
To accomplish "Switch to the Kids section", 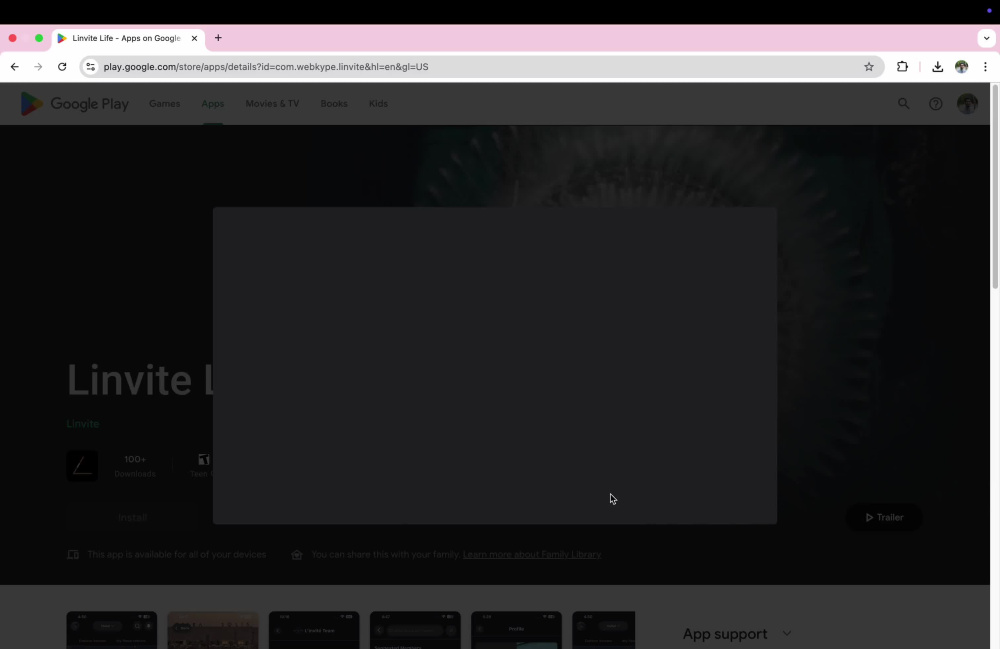I will (x=378, y=103).
